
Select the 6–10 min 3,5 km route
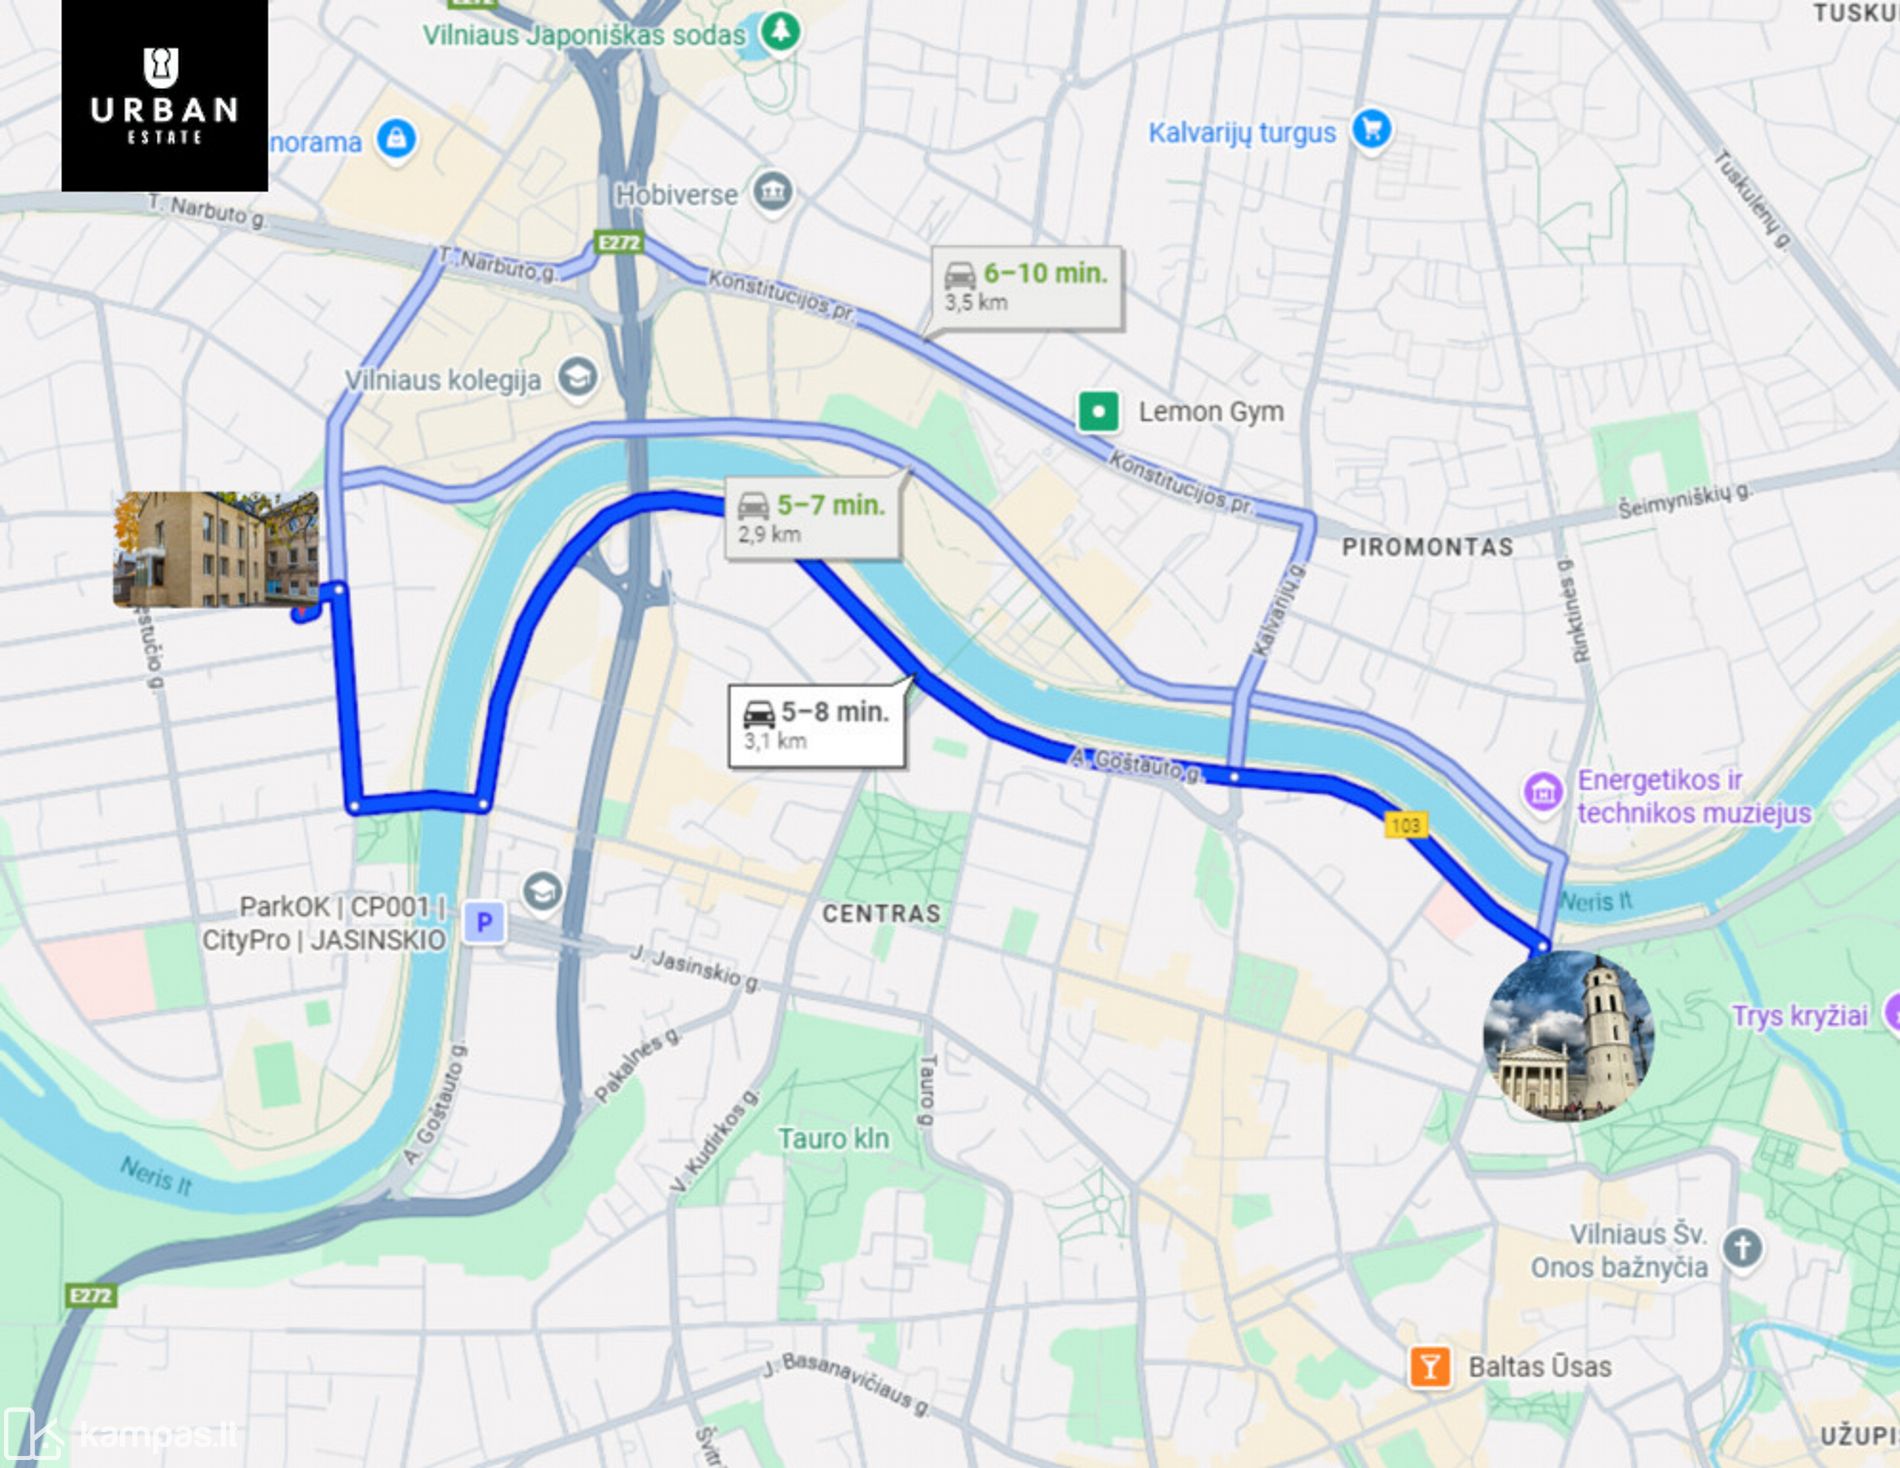click(x=1026, y=287)
